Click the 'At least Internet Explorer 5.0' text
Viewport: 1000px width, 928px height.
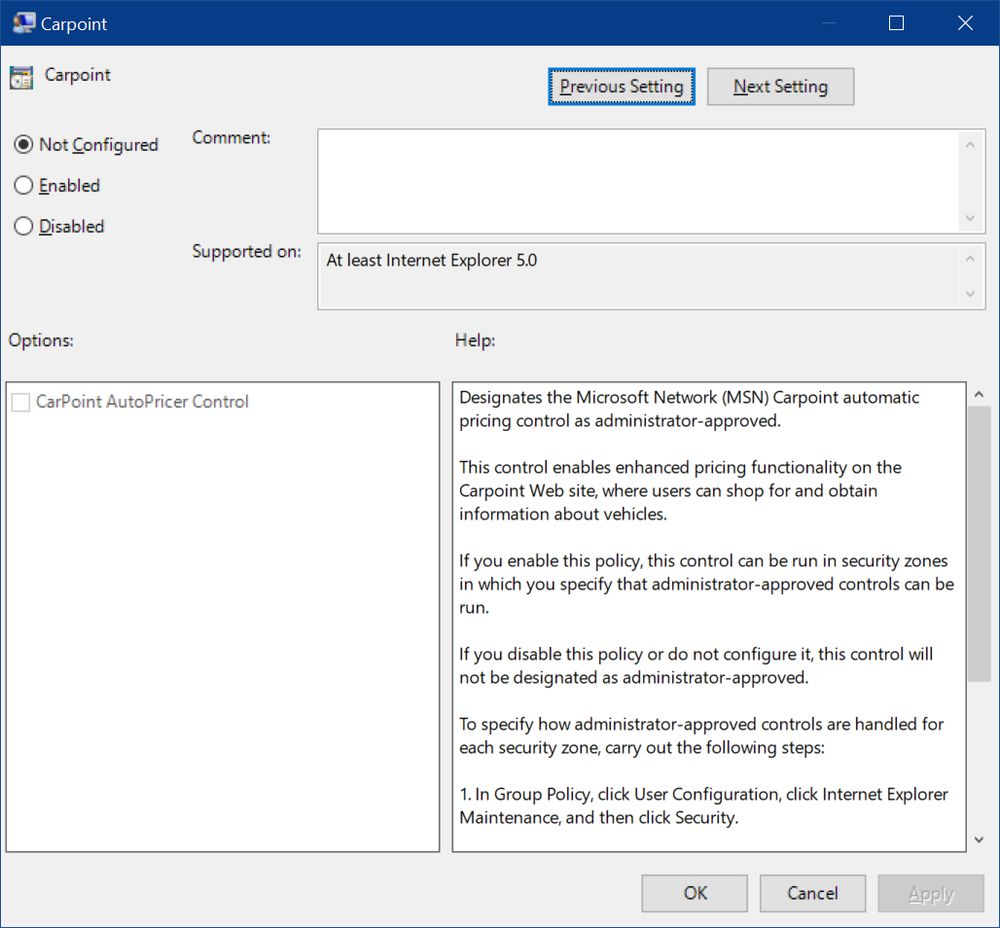coord(432,260)
